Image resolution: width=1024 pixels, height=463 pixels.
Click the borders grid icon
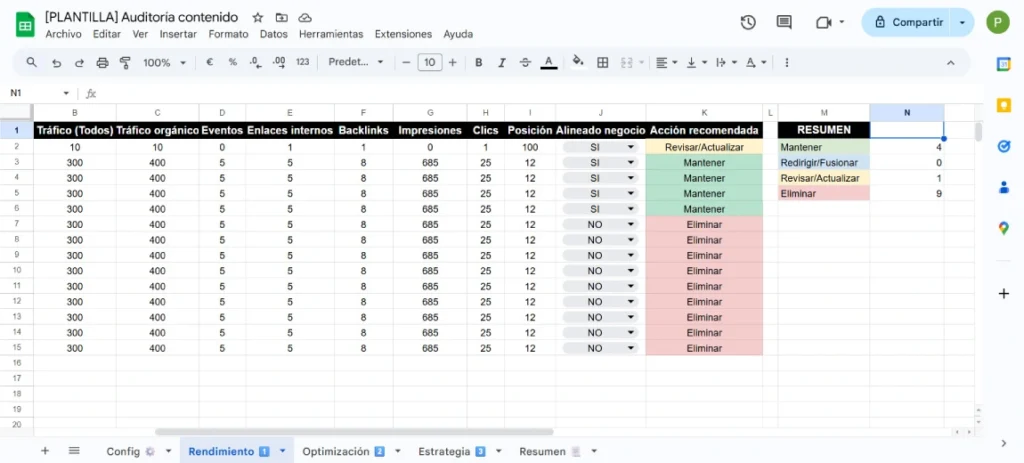(603, 63)
